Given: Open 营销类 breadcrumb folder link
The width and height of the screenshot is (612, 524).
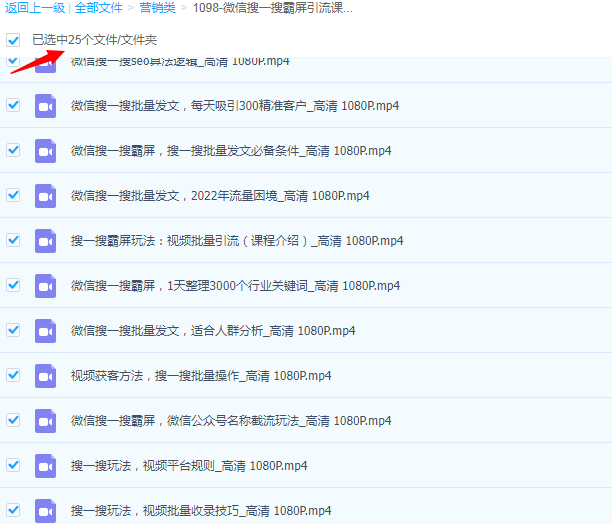Looking at the screenshot, I should tap(158, 8).
